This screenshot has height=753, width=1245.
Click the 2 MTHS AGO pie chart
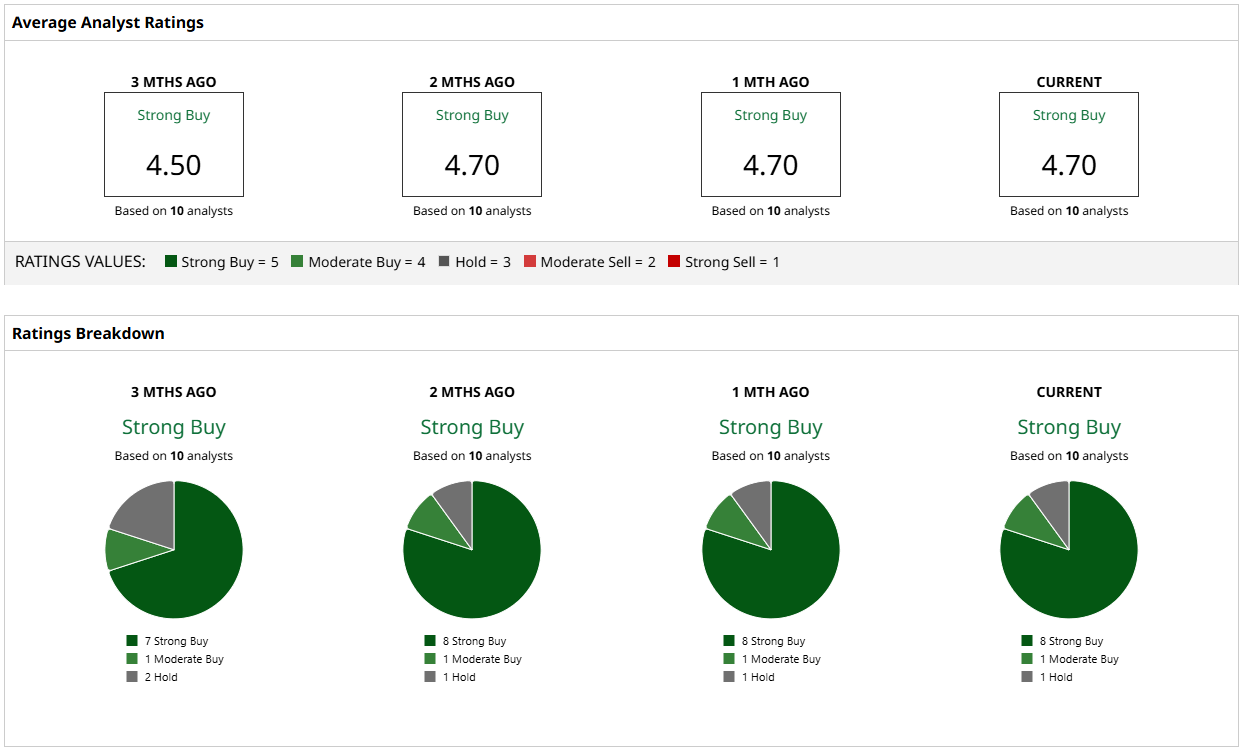pos(472,550)
